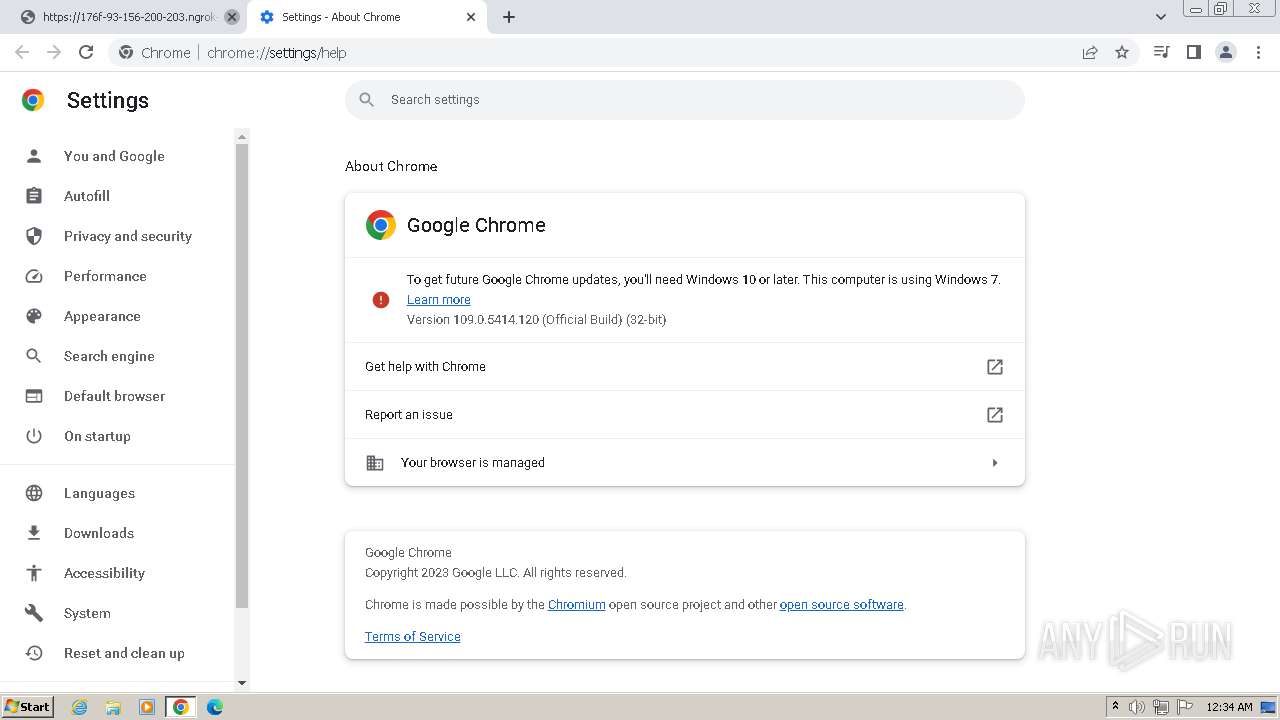Open the media controls icon in the toolbar

tap(1161, 52)
